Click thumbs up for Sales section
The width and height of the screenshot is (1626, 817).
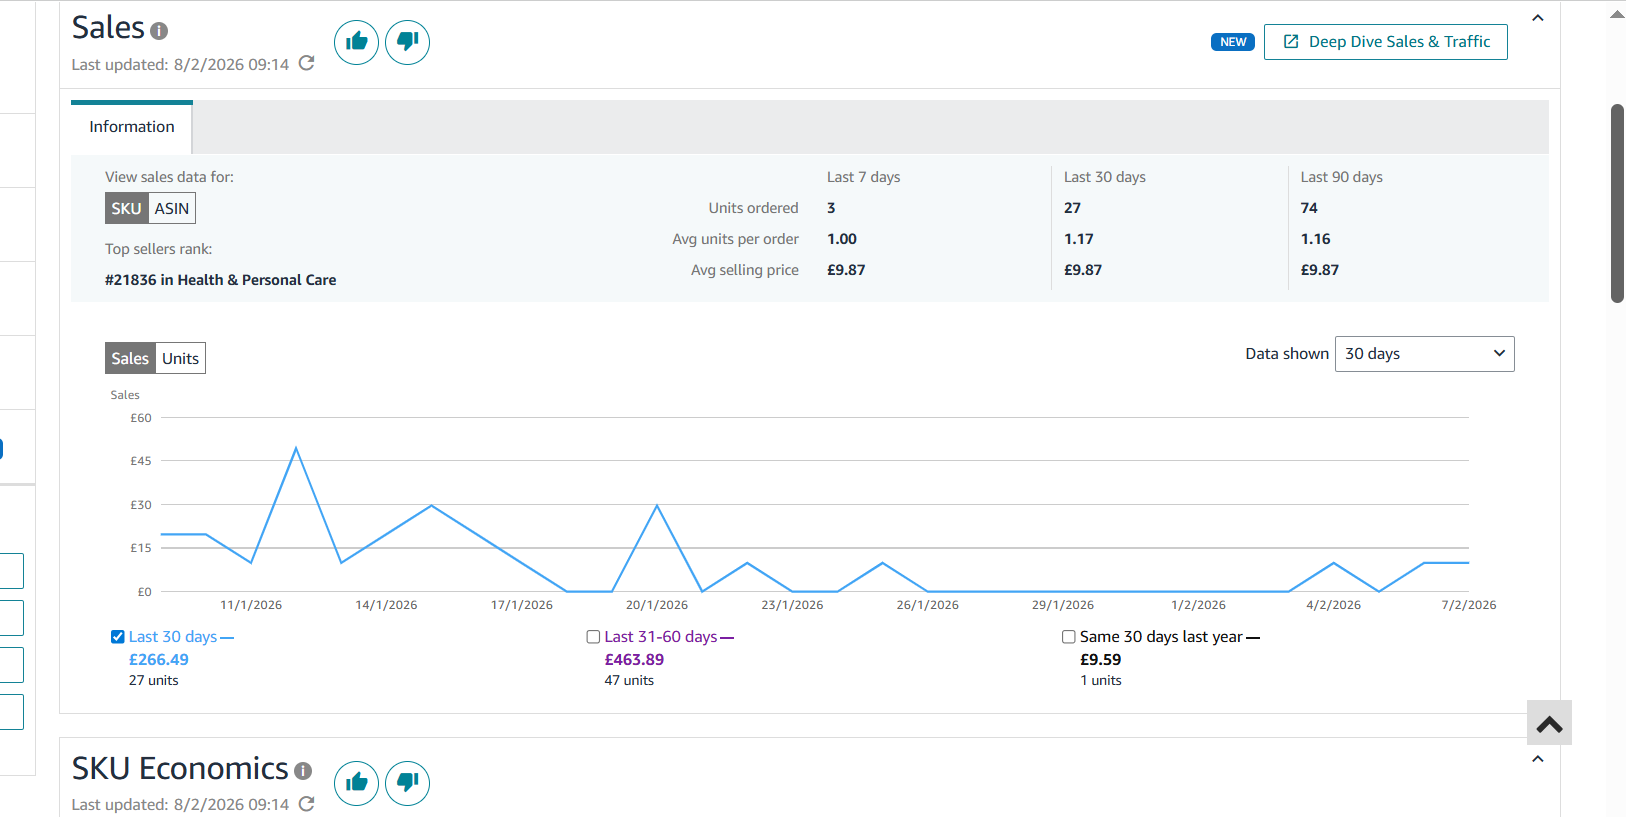356,42
